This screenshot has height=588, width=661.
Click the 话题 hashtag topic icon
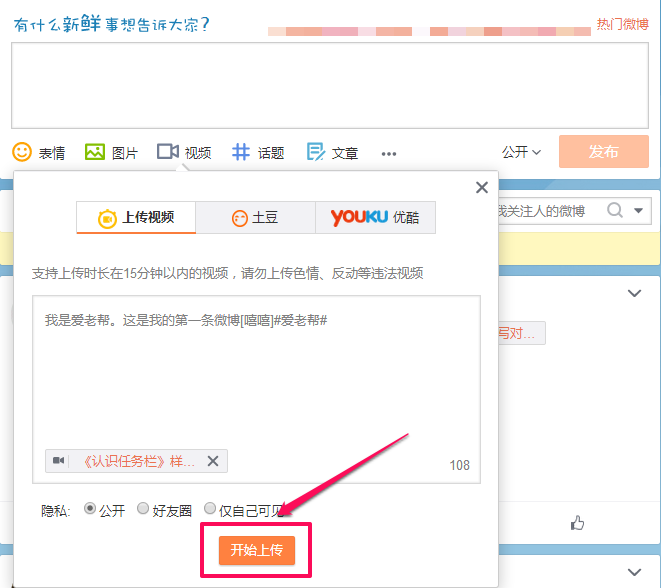click(x=241, y=152)
